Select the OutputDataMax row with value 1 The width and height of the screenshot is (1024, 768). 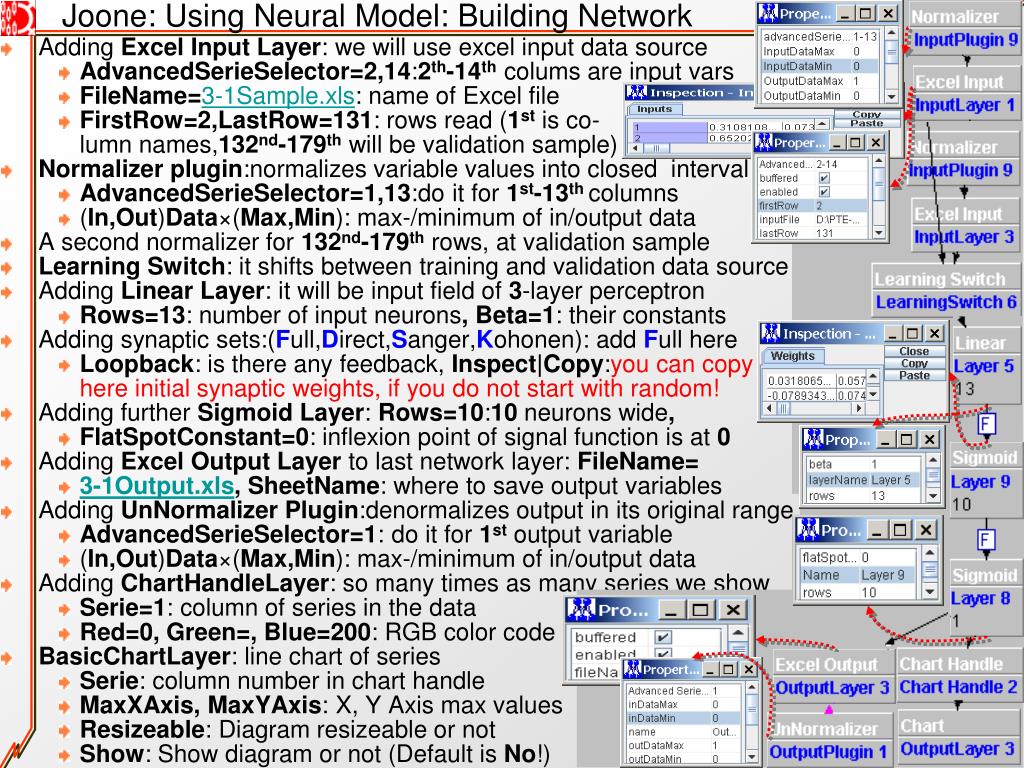tap(820, 81)
